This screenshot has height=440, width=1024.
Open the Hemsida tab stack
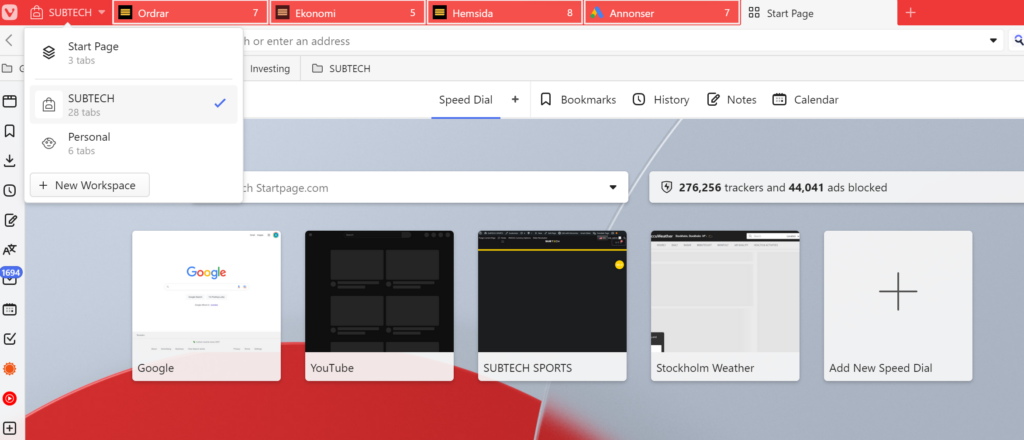pyautogui.click(x=505, y=12)
